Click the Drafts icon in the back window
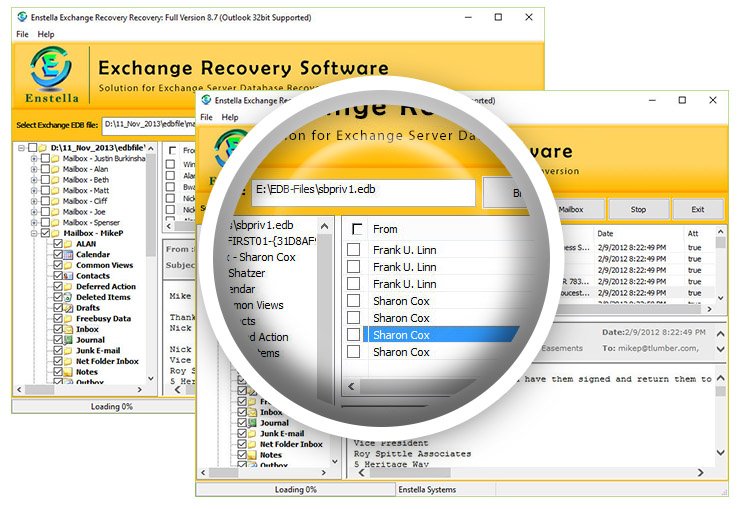This screenshot has height=509, width=739. click(68, 308)
